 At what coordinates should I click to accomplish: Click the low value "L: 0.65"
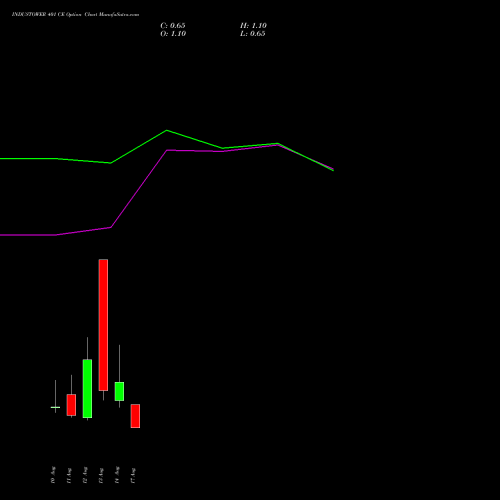pyautogui.click(x=253, y=34)
